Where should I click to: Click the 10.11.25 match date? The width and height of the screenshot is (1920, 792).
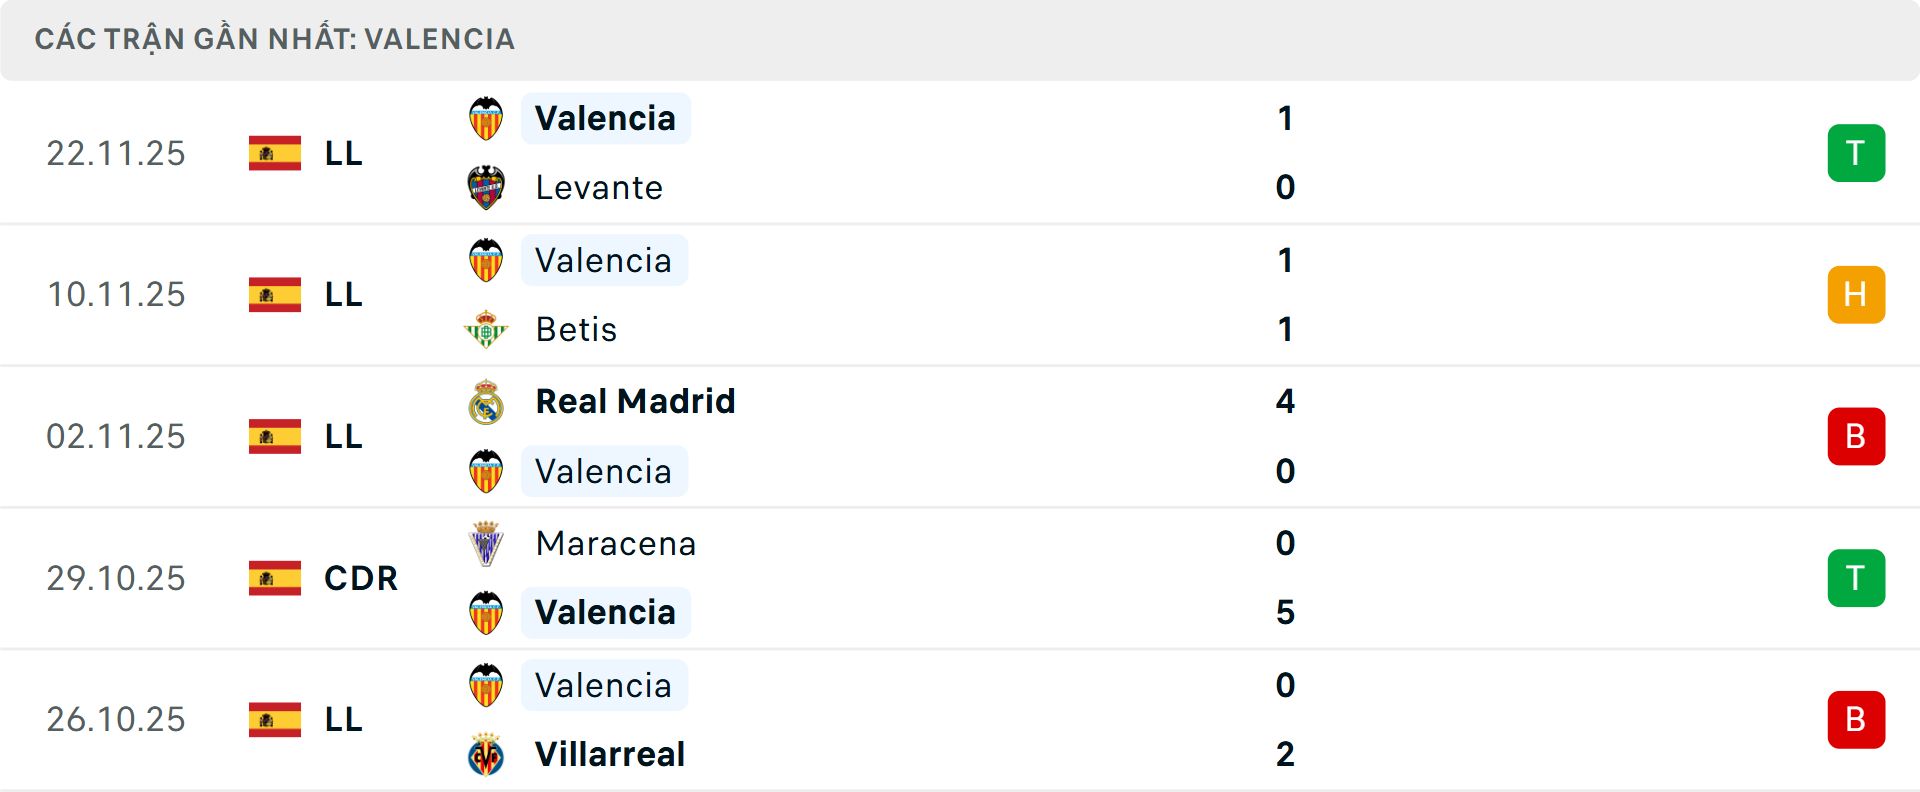pyautogui.click(x=116, y=295)
